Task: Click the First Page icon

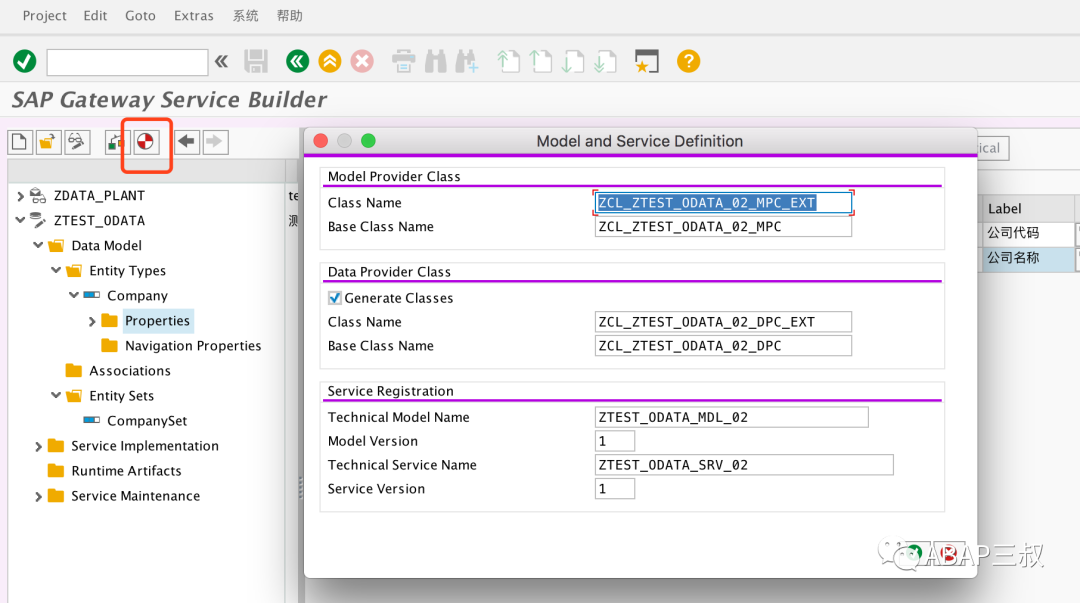Action: [x=508, y=61]
